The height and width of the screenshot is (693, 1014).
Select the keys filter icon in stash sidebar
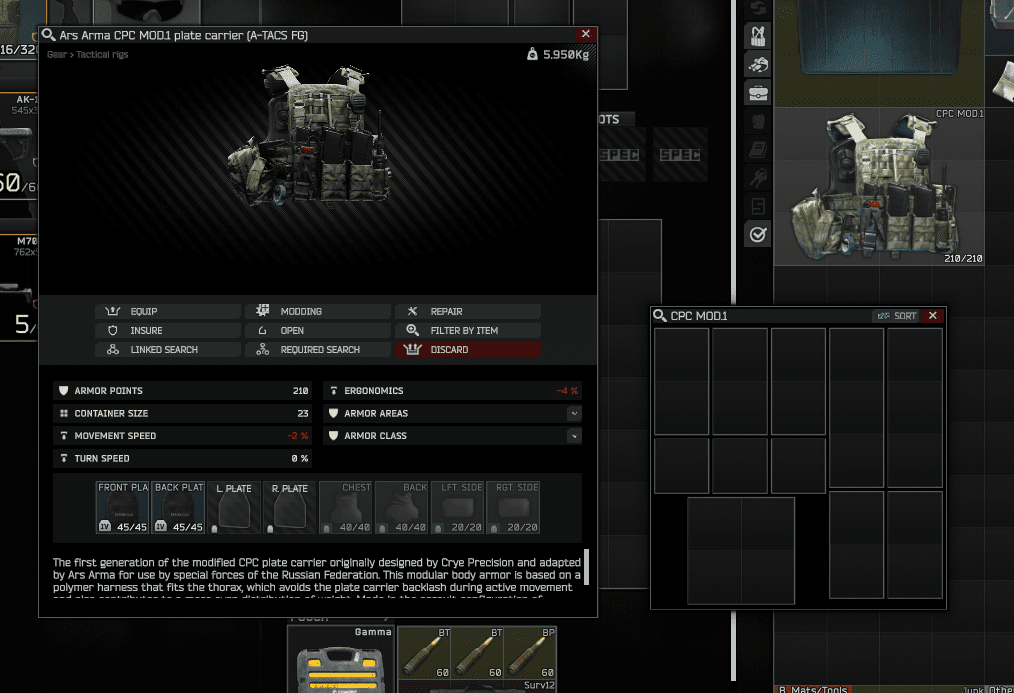click(x=758, y=178)
